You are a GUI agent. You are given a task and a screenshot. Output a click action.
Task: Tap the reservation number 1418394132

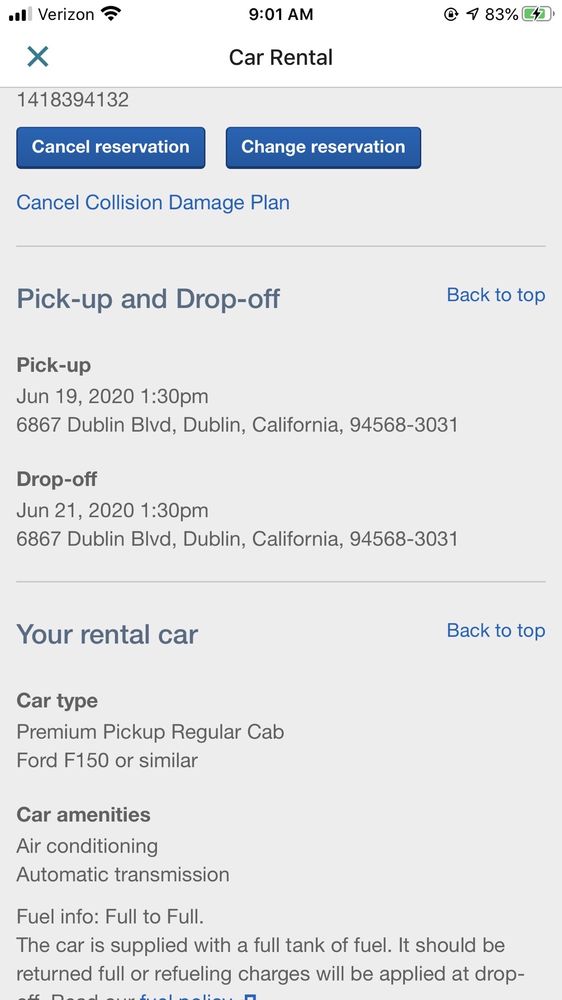(73, 99)
